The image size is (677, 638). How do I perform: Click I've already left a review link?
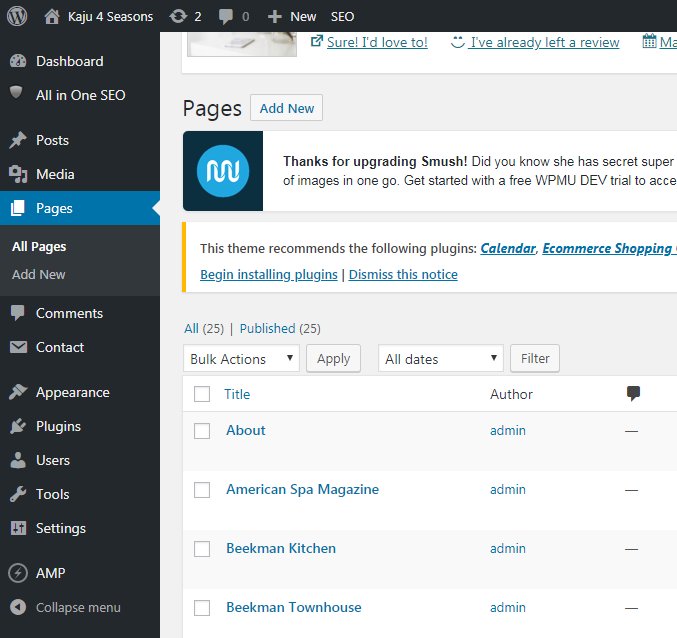point(544,42)
